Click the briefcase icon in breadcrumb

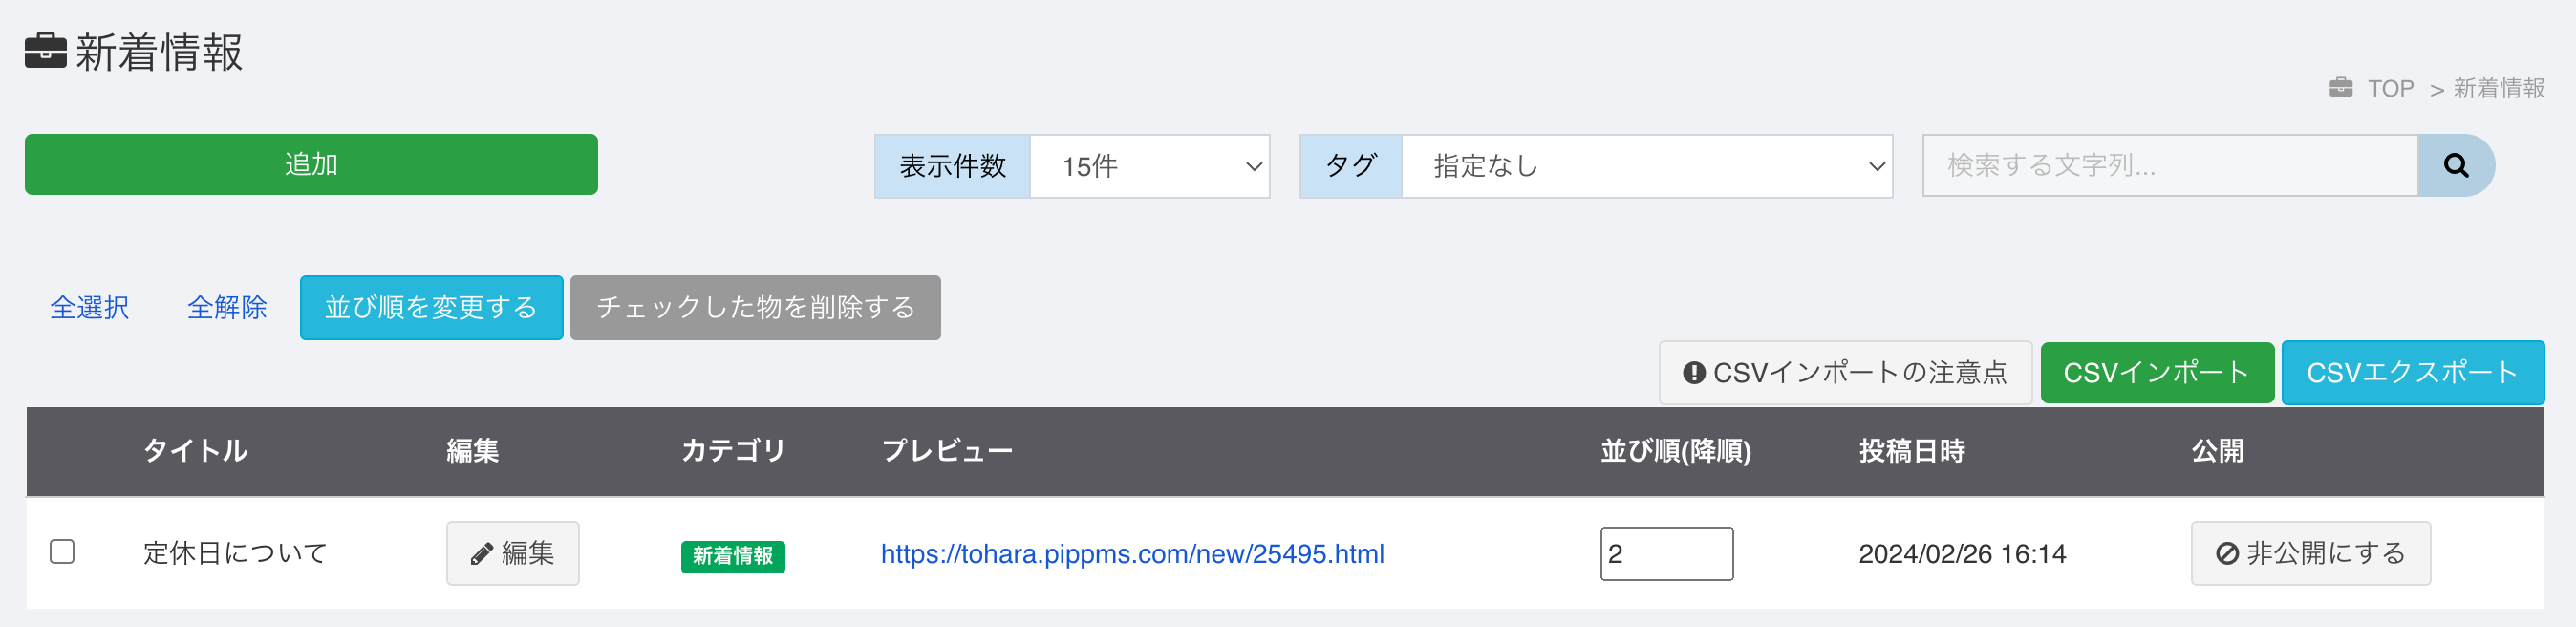coord(2341,88)
